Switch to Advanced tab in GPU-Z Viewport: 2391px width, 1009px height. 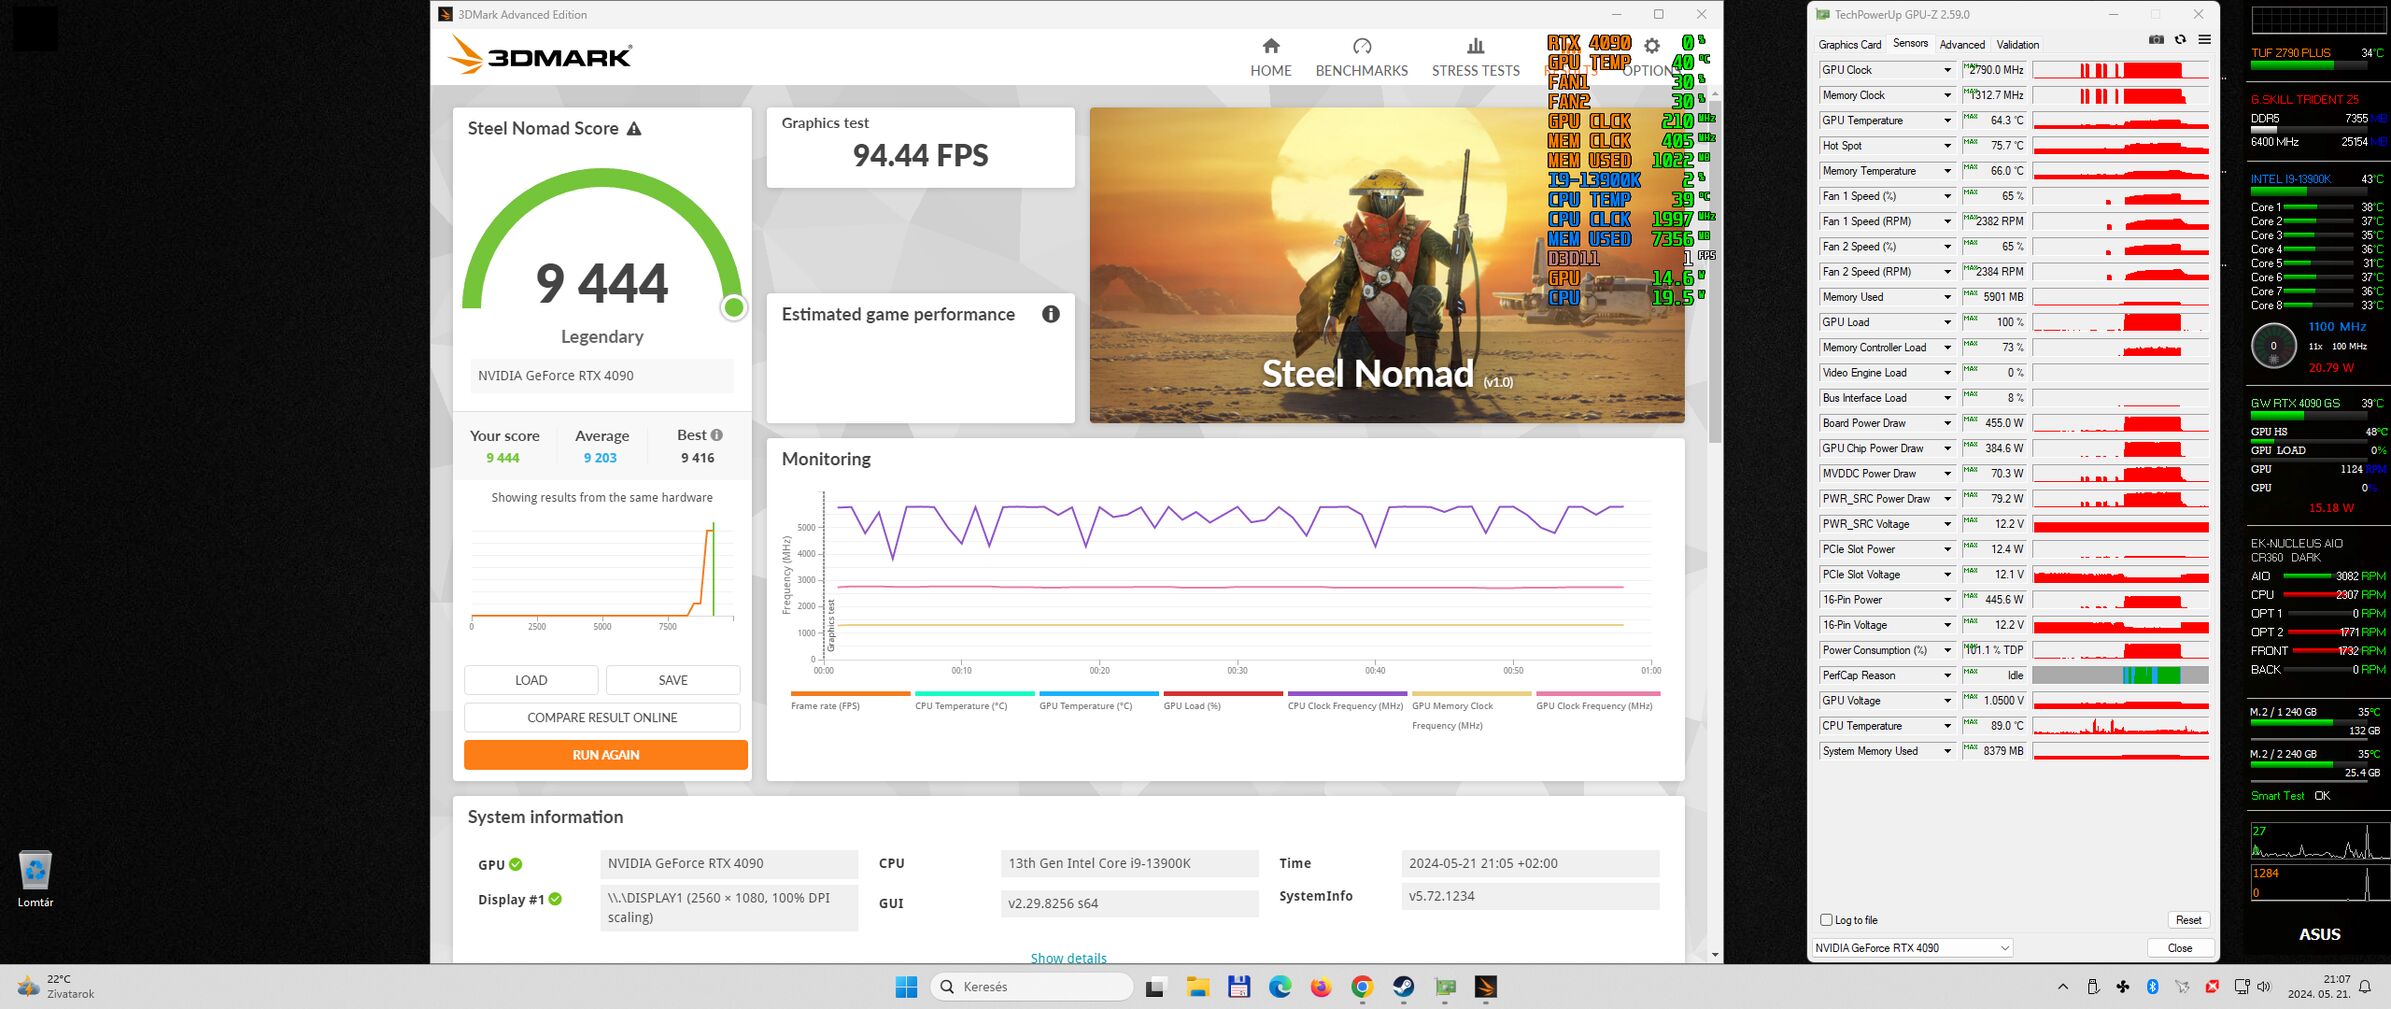click(1961, 45)
